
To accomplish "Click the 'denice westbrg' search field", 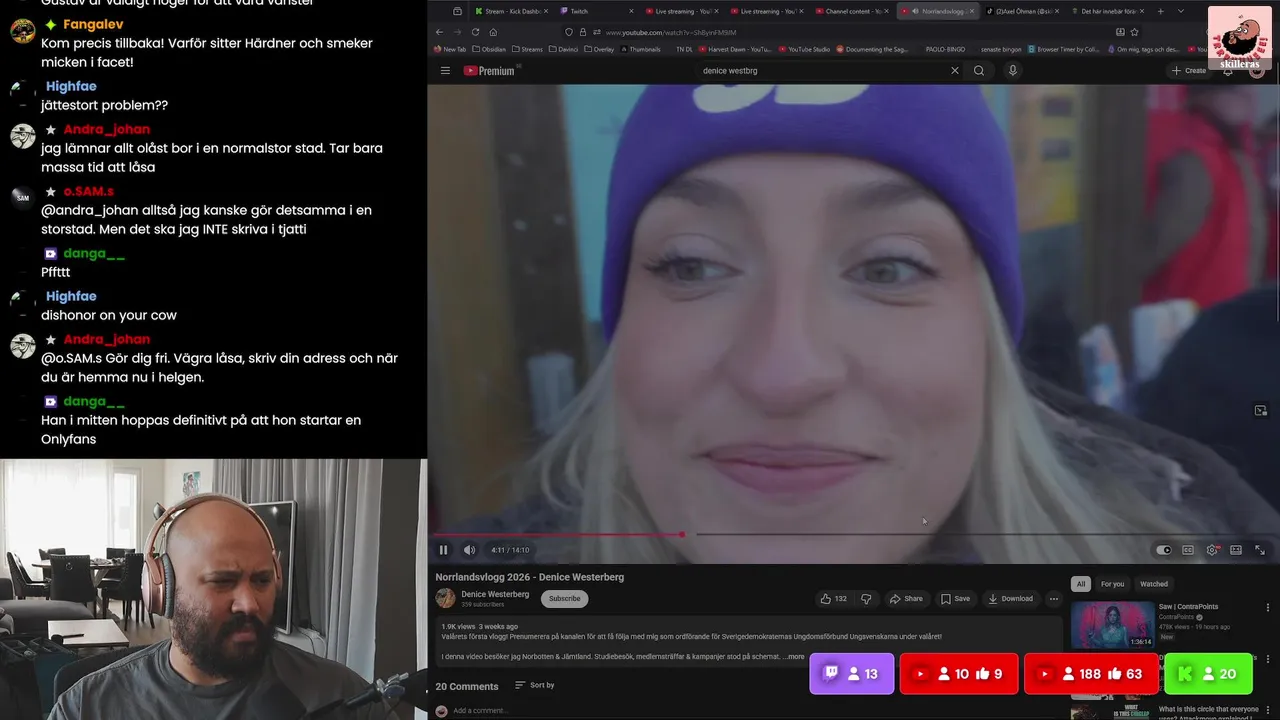I will point(820,71).
